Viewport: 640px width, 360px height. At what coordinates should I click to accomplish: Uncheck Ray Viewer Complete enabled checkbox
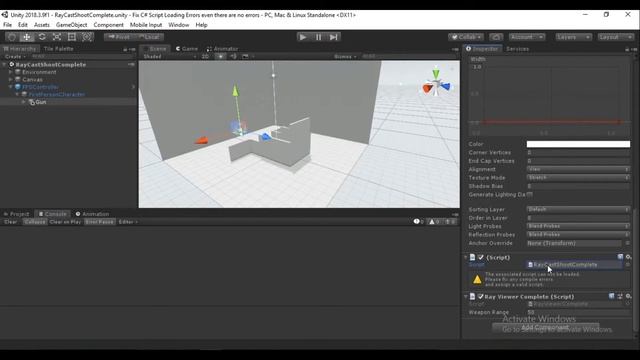point(480,296)
